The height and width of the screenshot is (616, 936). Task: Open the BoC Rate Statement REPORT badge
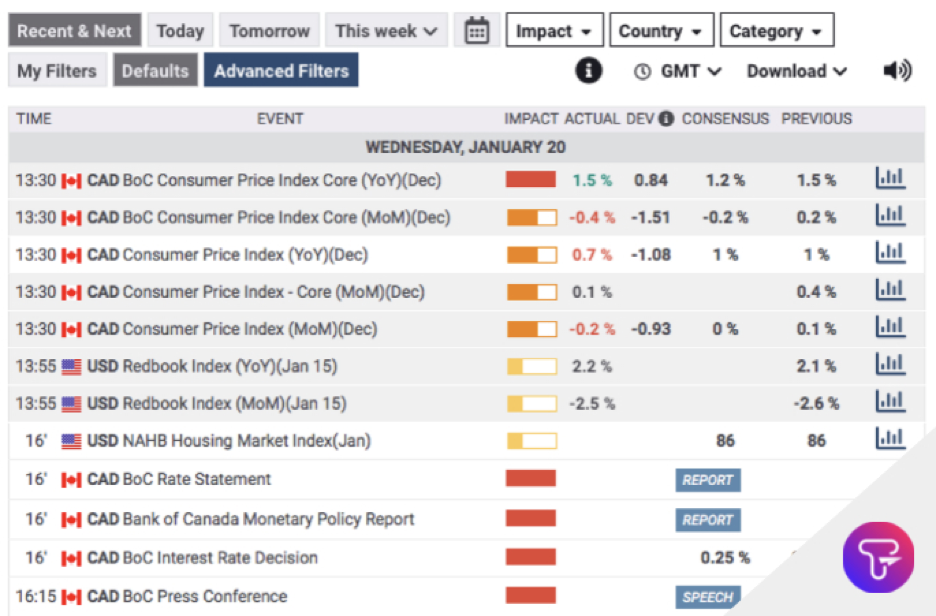(708, 480)
